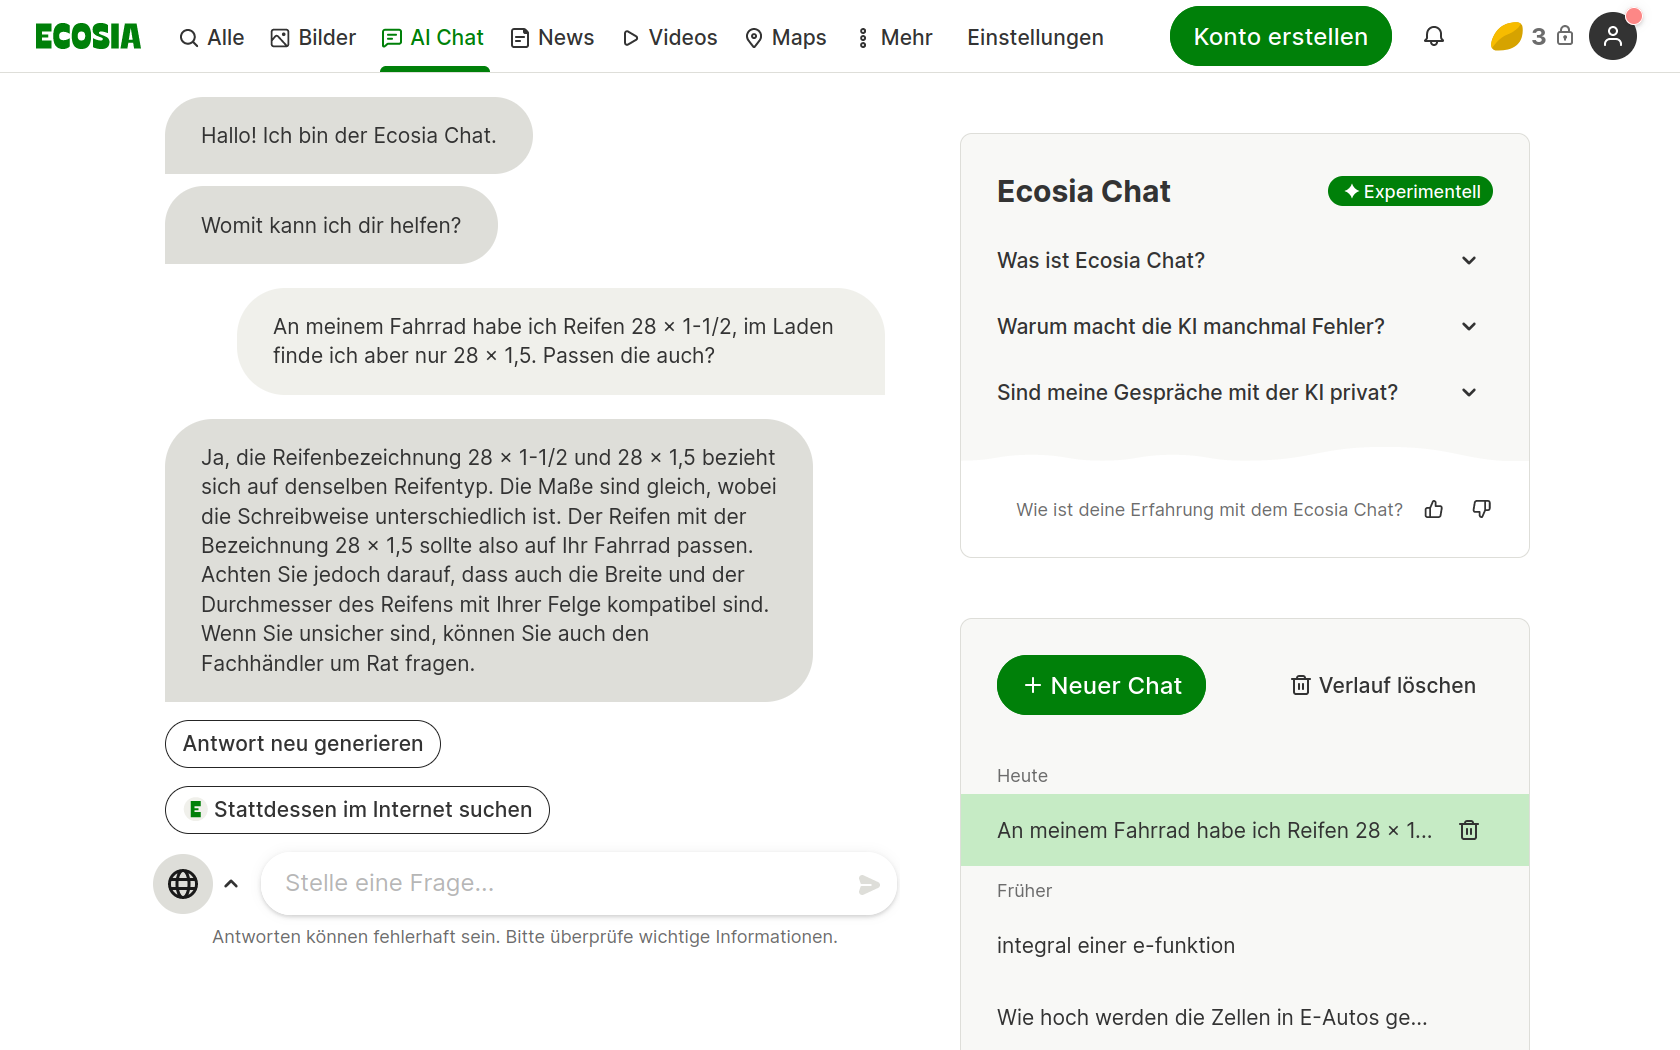1680x1050 pixels.
Task: Open the Mehr menu
Action: [895, 38]
